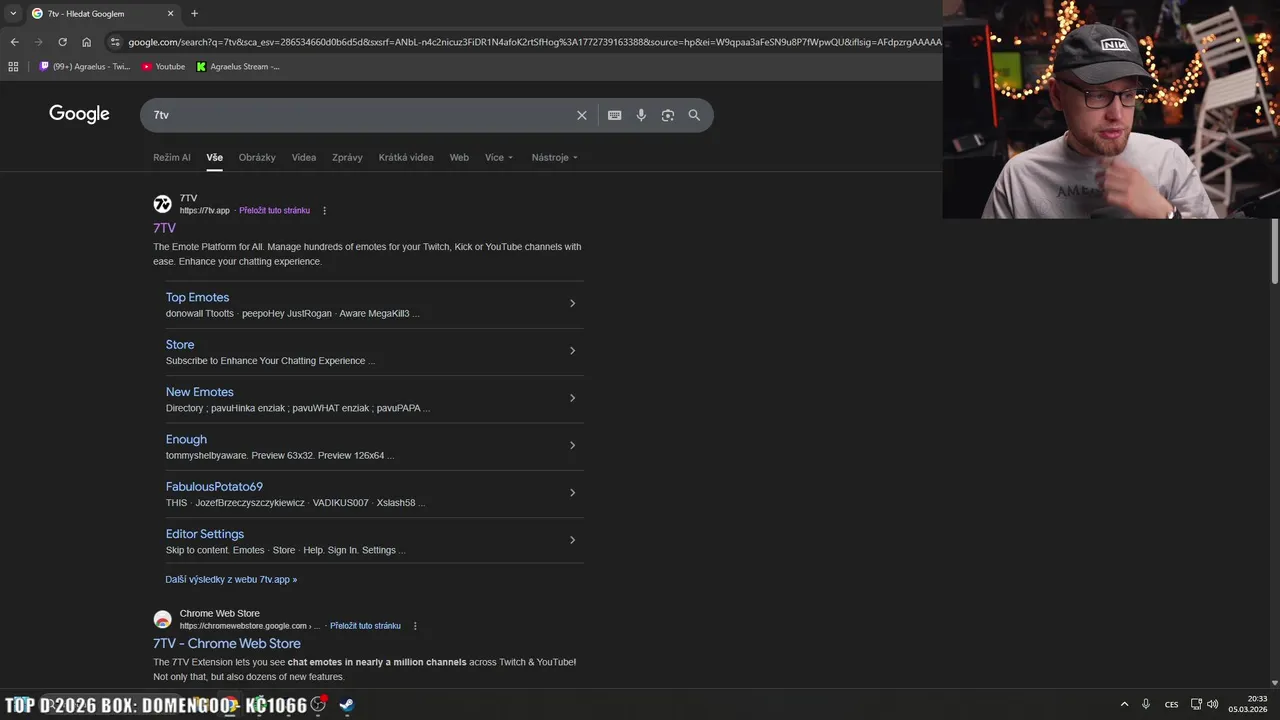This screenshot has height=720, width=1280.
Task: Switch the CES keyboard language indicator
Action: 1171,704
